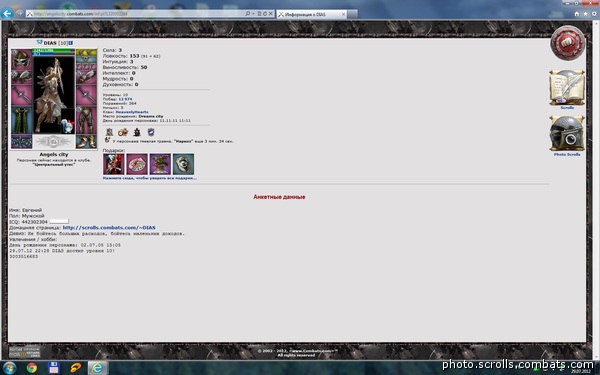Click the bracers slot on the right column
The width and height of the screenshot is (600, 375).
[x=86, y=77]
